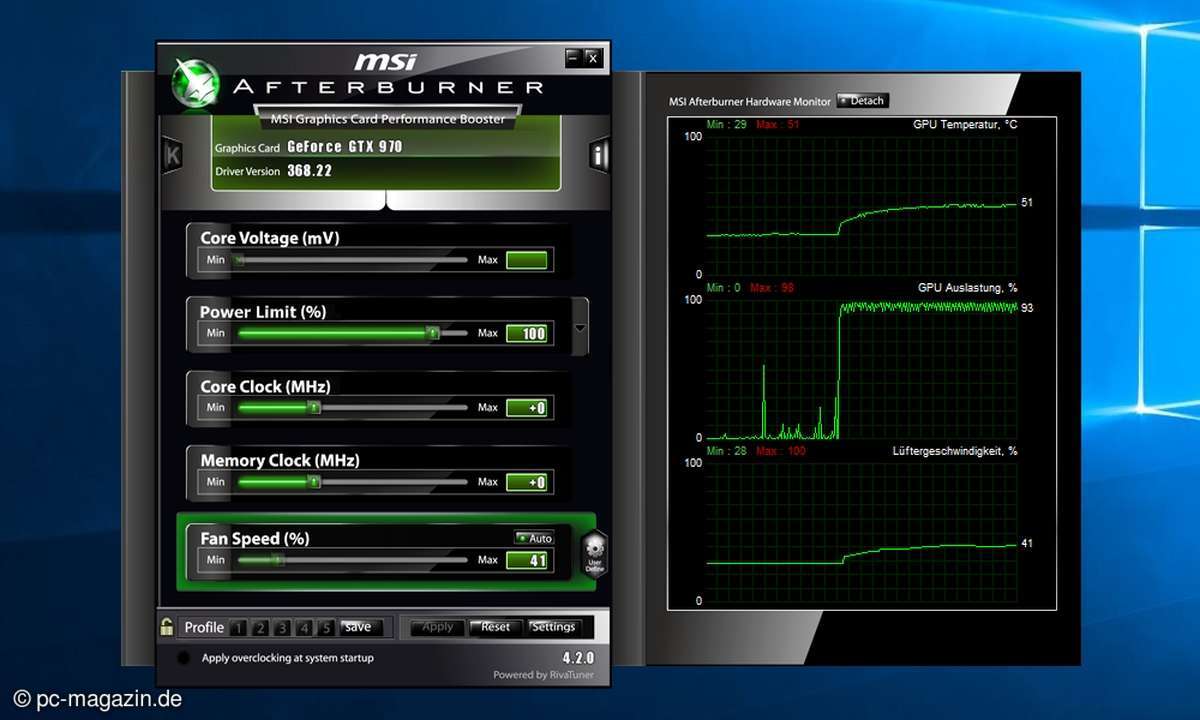
Task: Click the Memory Clock value field +0
Action: 527,482
